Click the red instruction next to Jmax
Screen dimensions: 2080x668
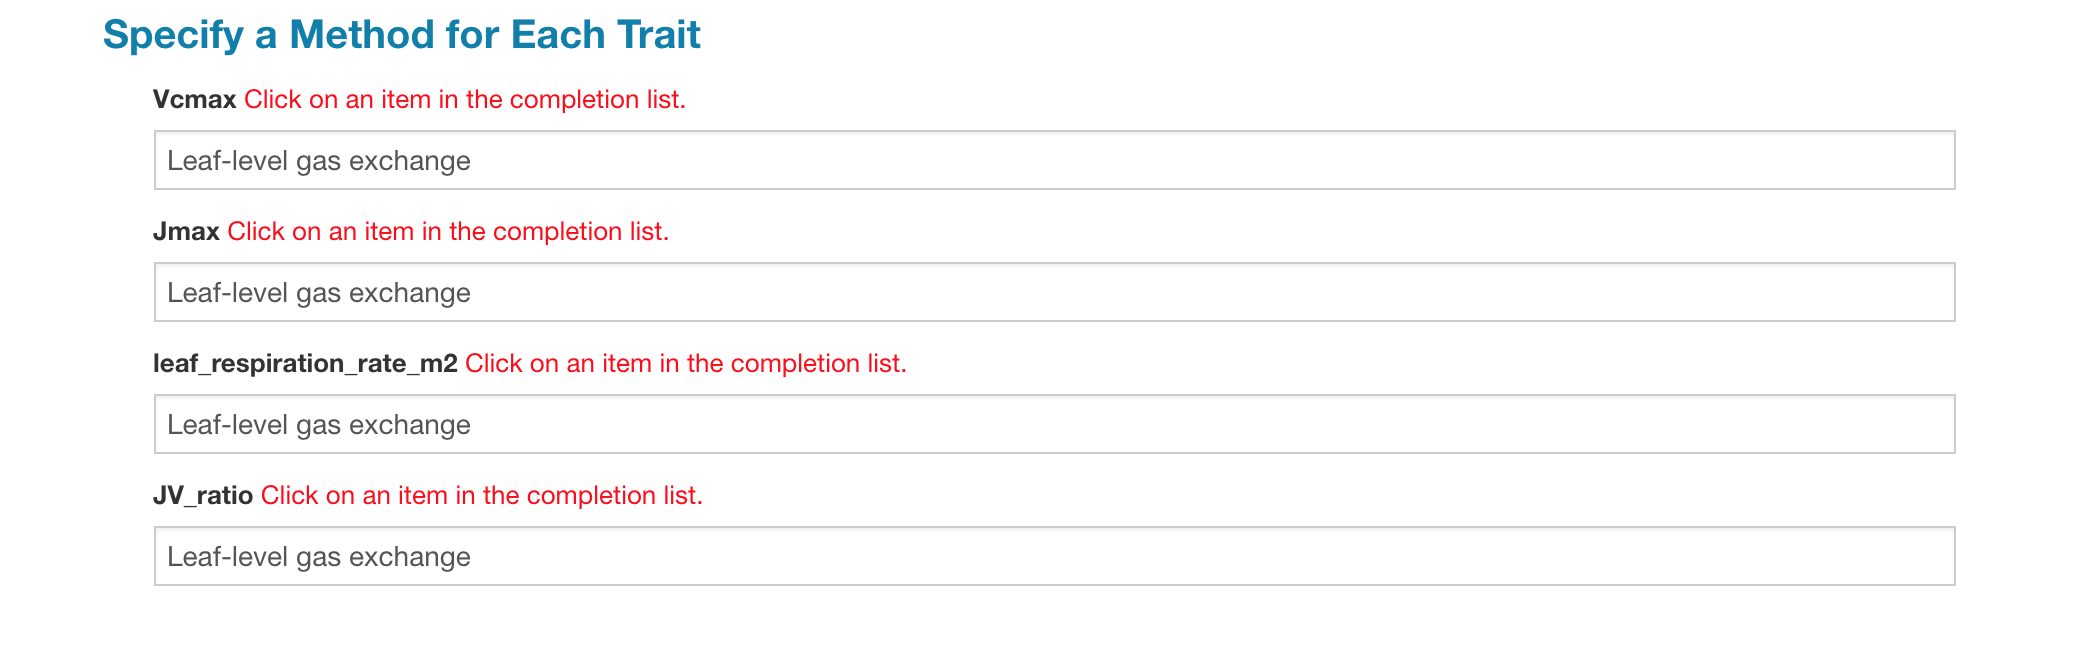tap(448, 231)
